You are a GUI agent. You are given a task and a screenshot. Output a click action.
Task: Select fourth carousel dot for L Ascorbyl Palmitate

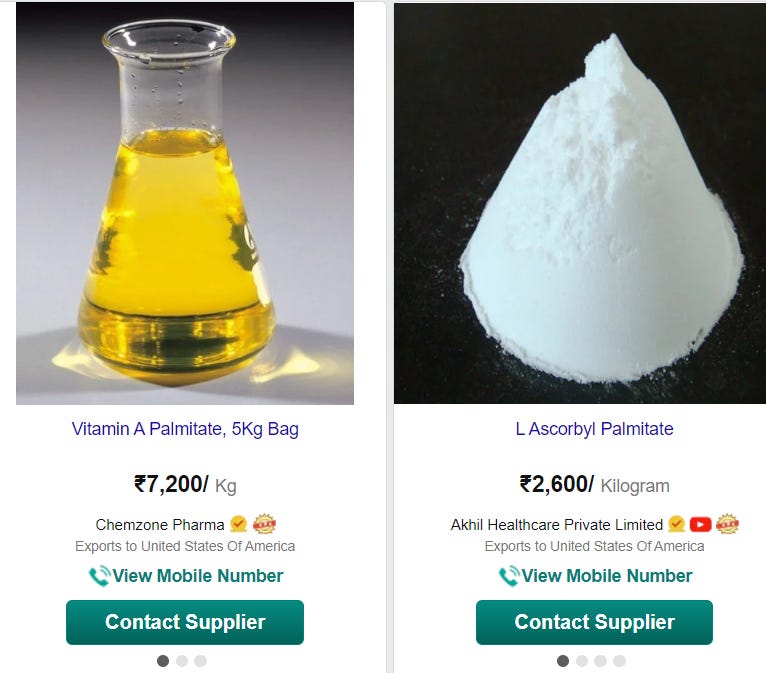[619, 661]
